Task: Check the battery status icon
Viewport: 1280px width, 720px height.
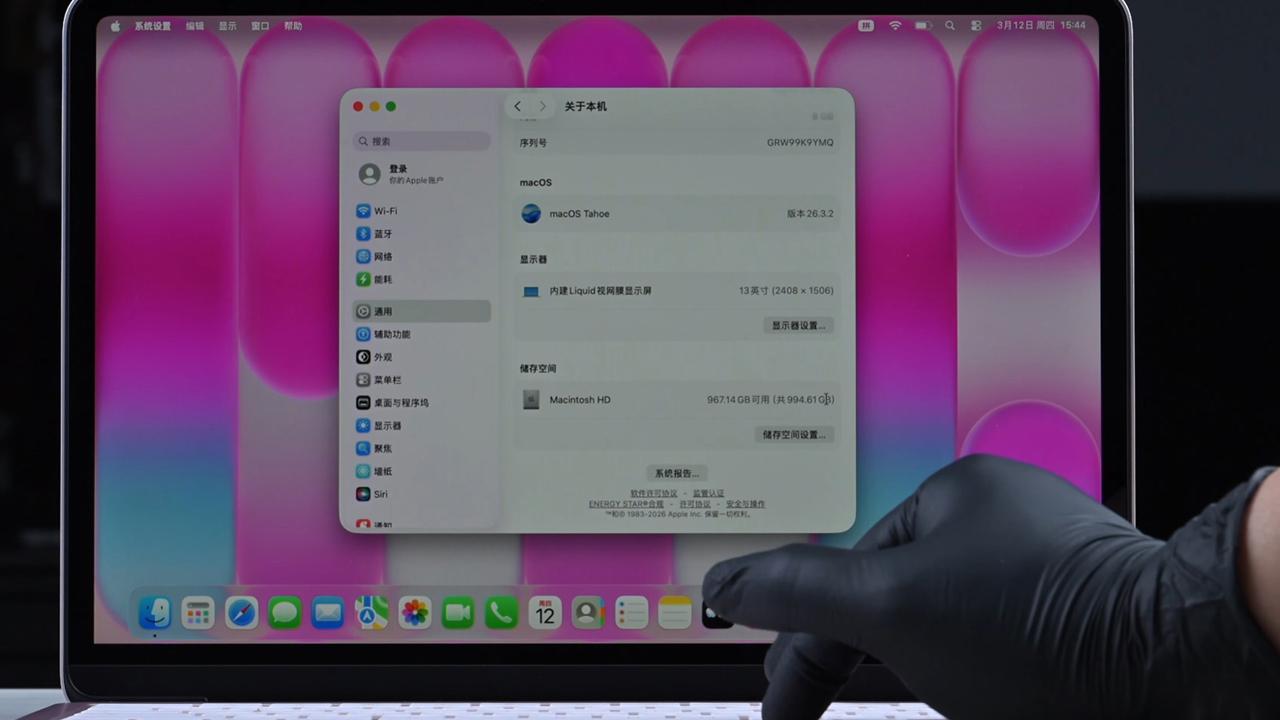Action: [923, 26]
